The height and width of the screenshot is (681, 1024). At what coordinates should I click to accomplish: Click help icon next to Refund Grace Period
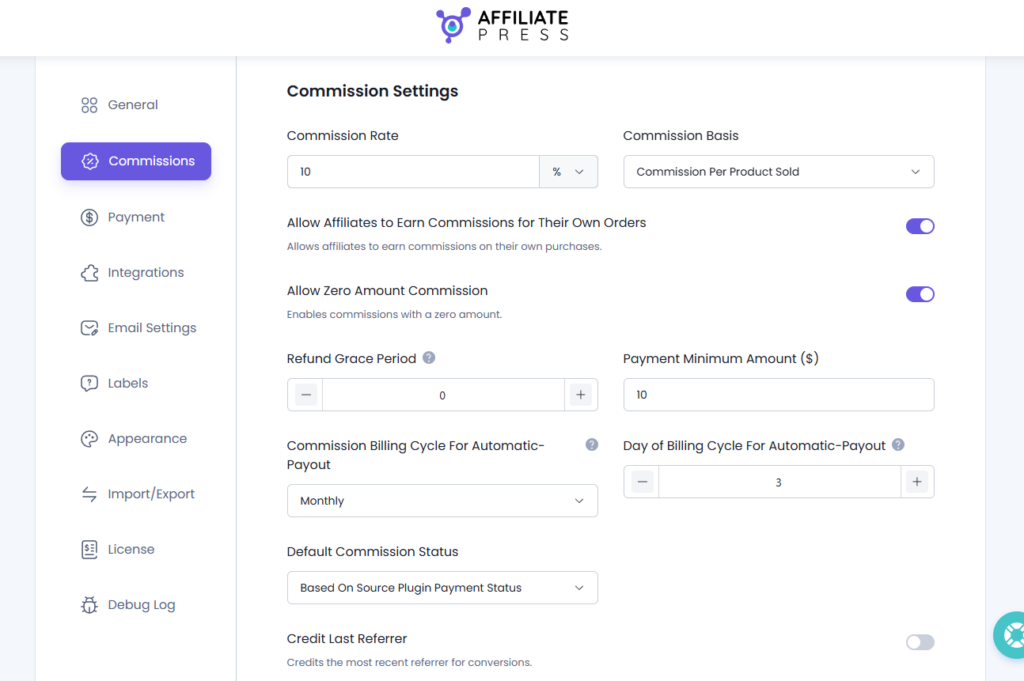429,358
